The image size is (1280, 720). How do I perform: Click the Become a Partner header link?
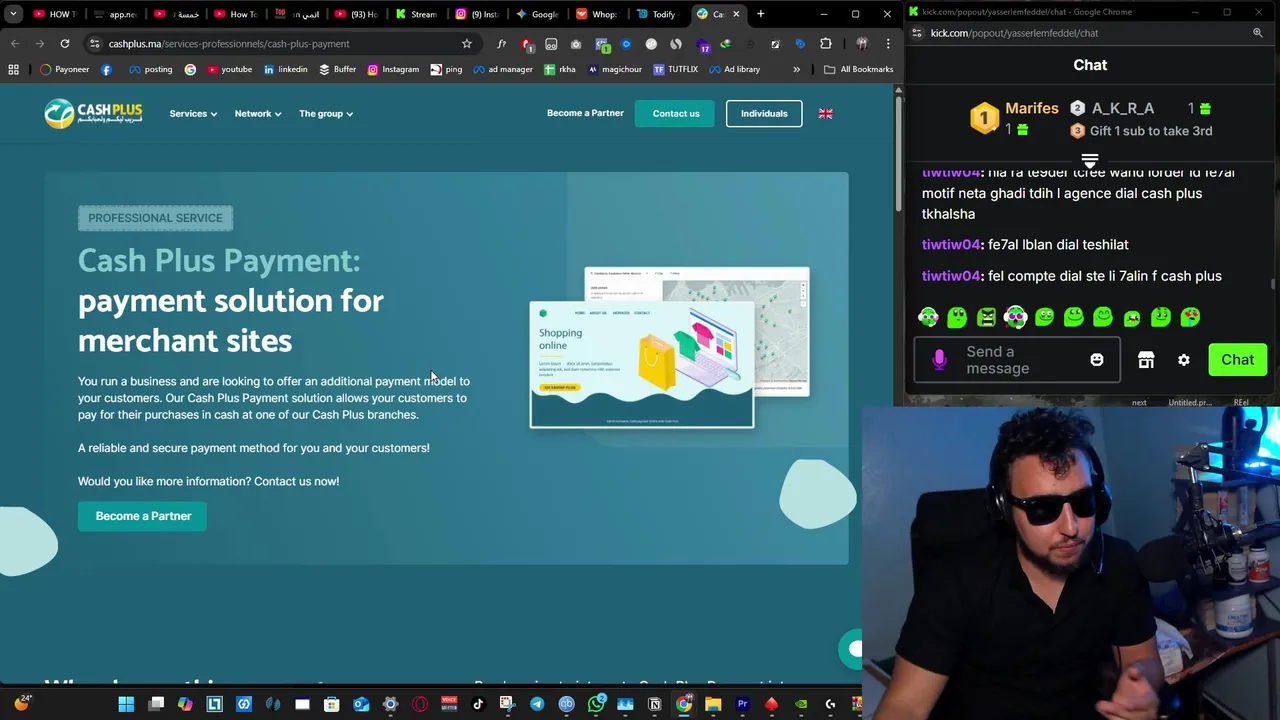585,113
